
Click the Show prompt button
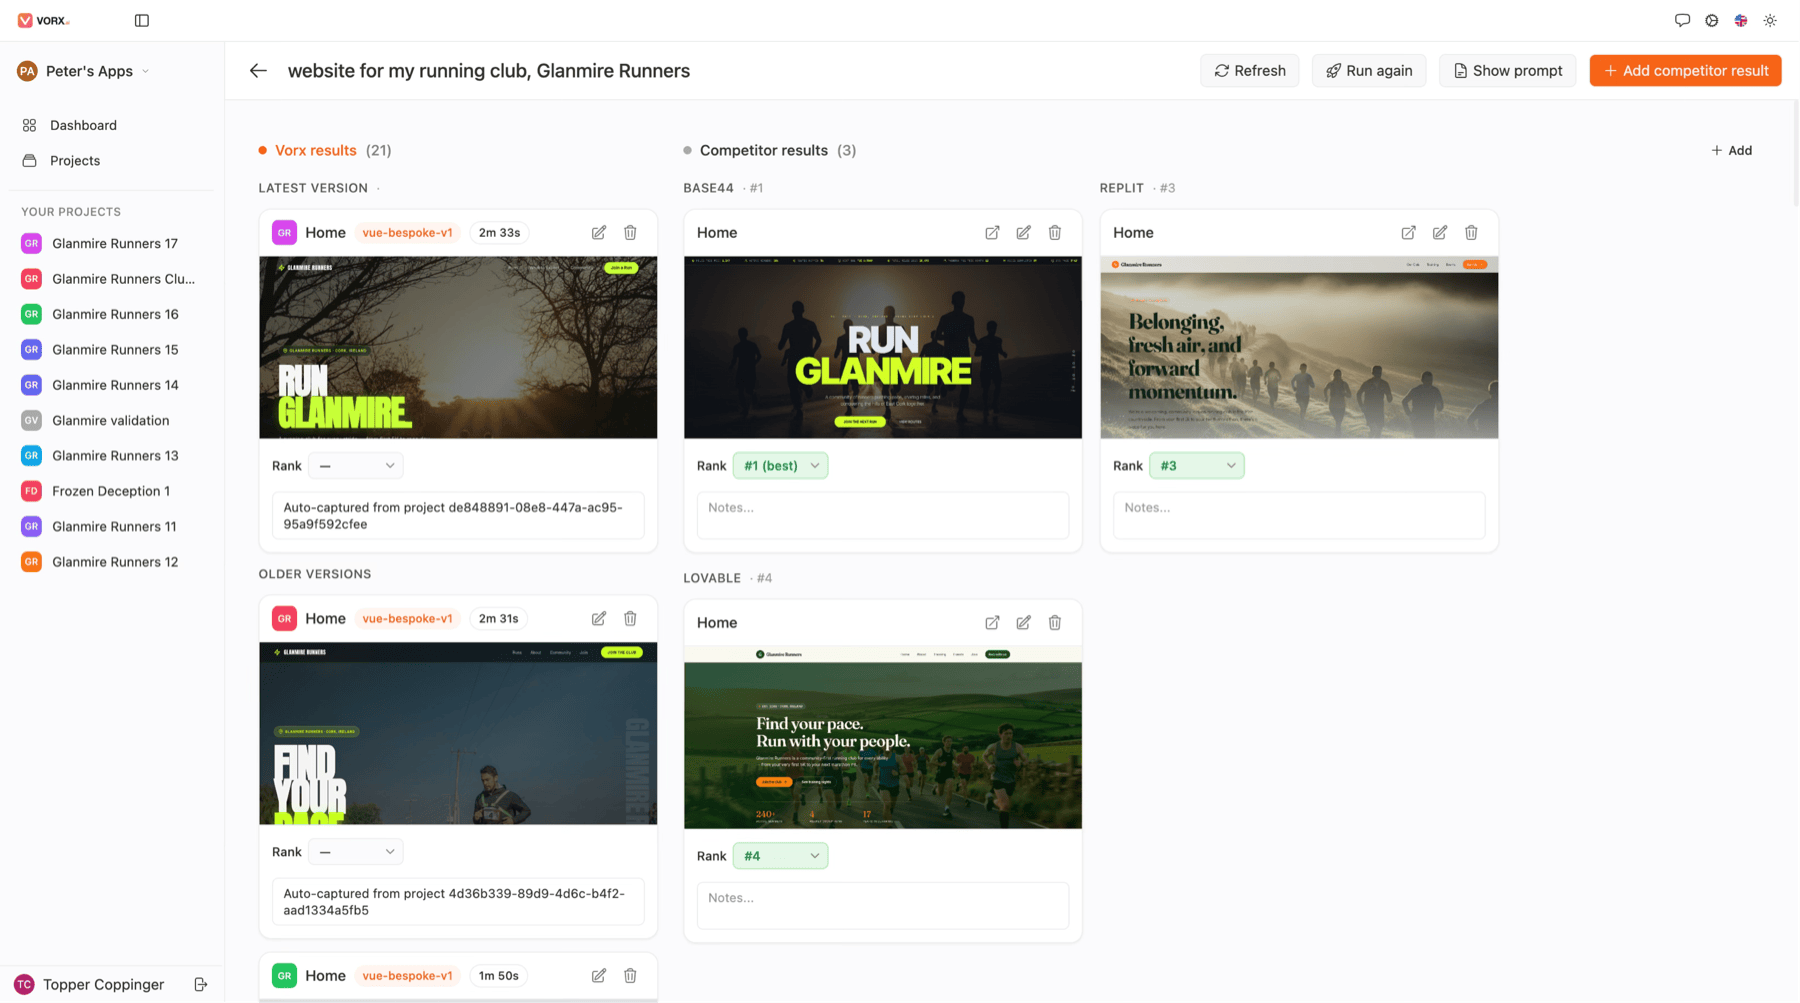(1507, 71)
